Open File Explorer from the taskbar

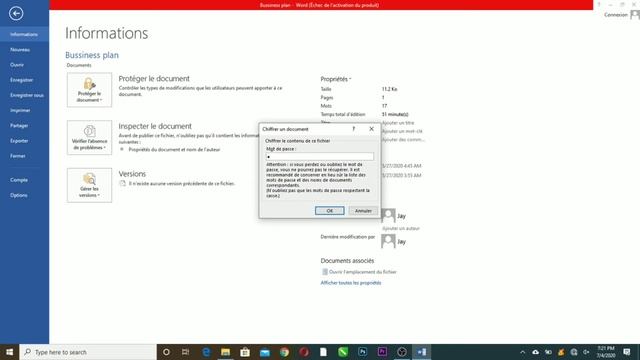point(225,352)
